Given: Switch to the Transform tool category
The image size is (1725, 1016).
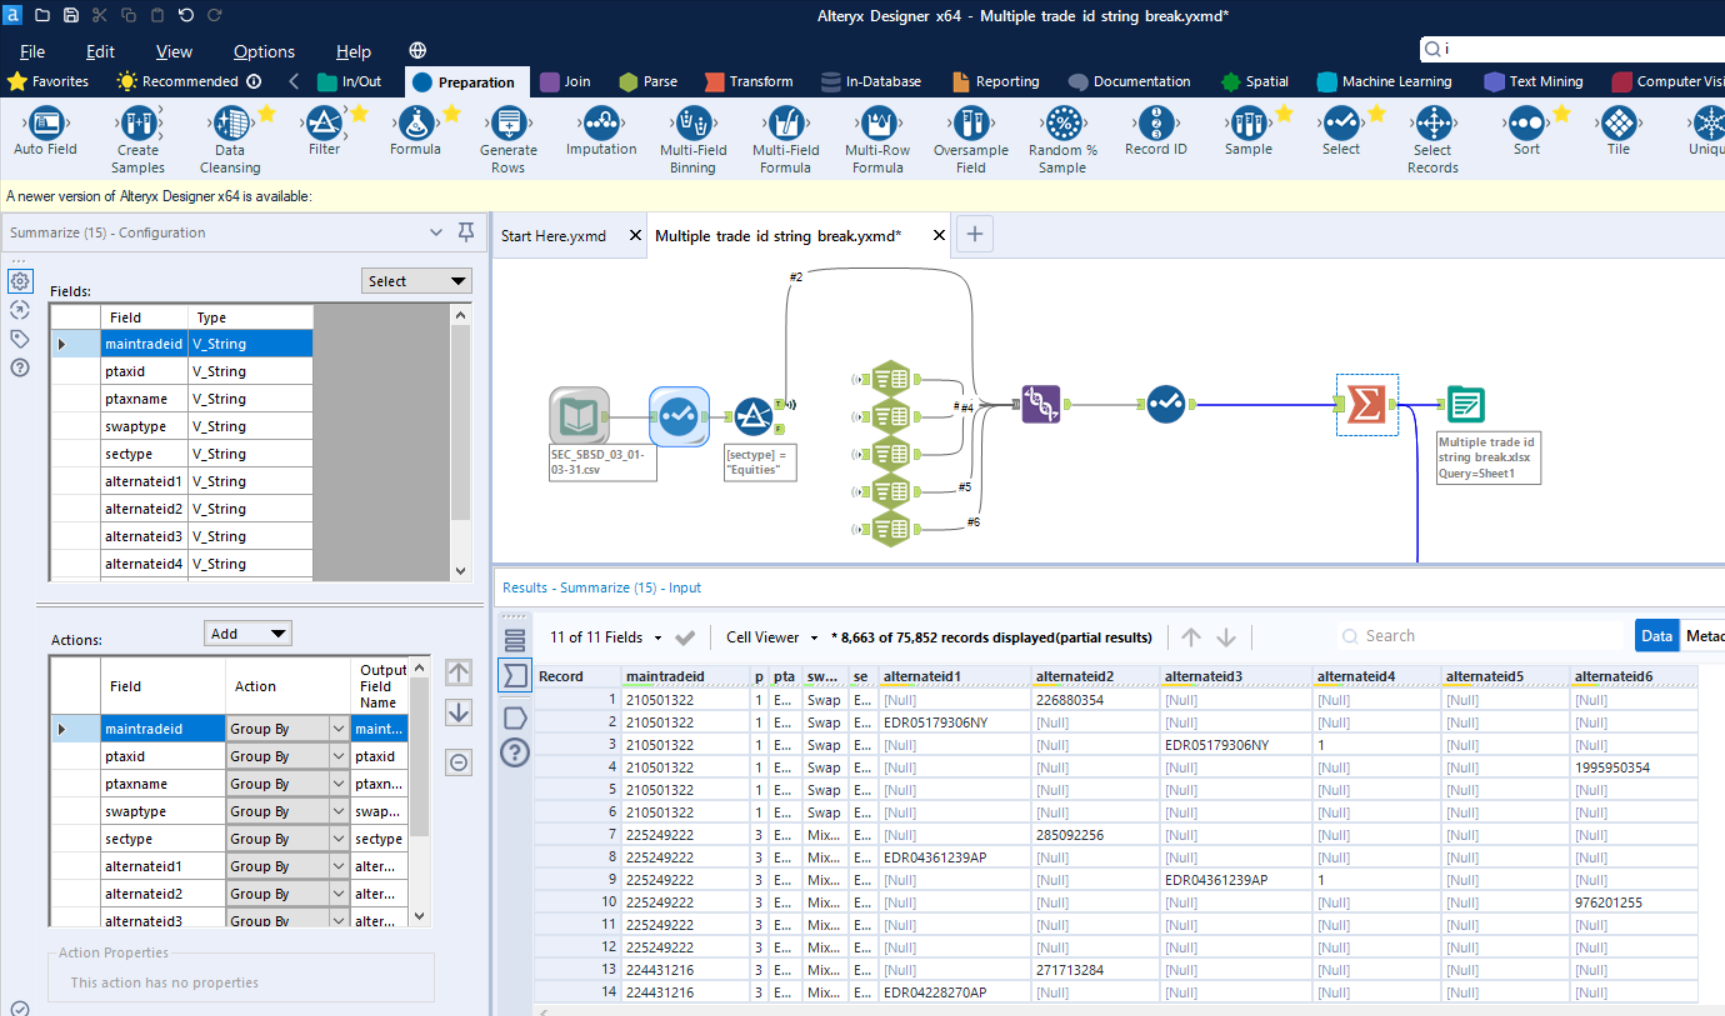Looking at the screenshot, I should click(749, 82).
